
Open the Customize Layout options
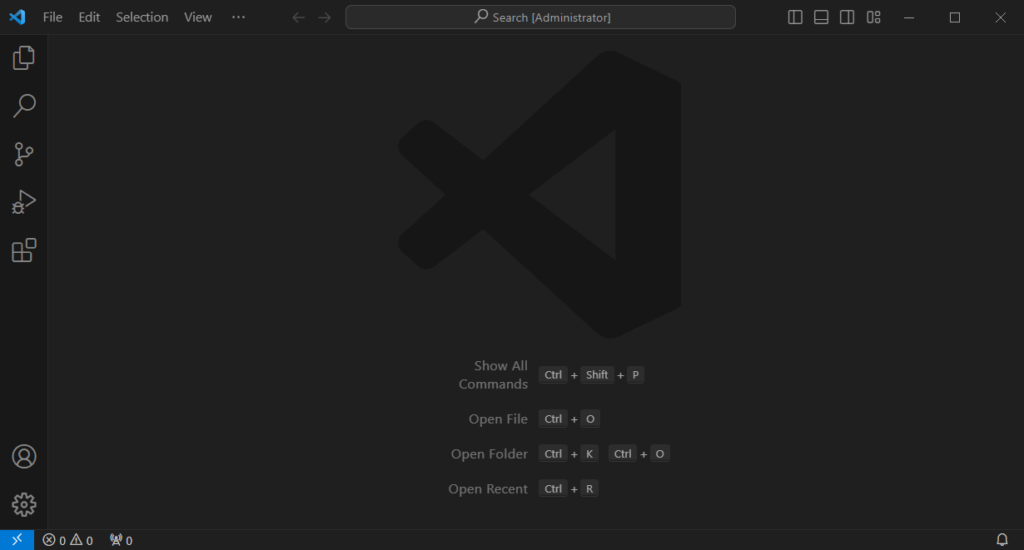873,17
